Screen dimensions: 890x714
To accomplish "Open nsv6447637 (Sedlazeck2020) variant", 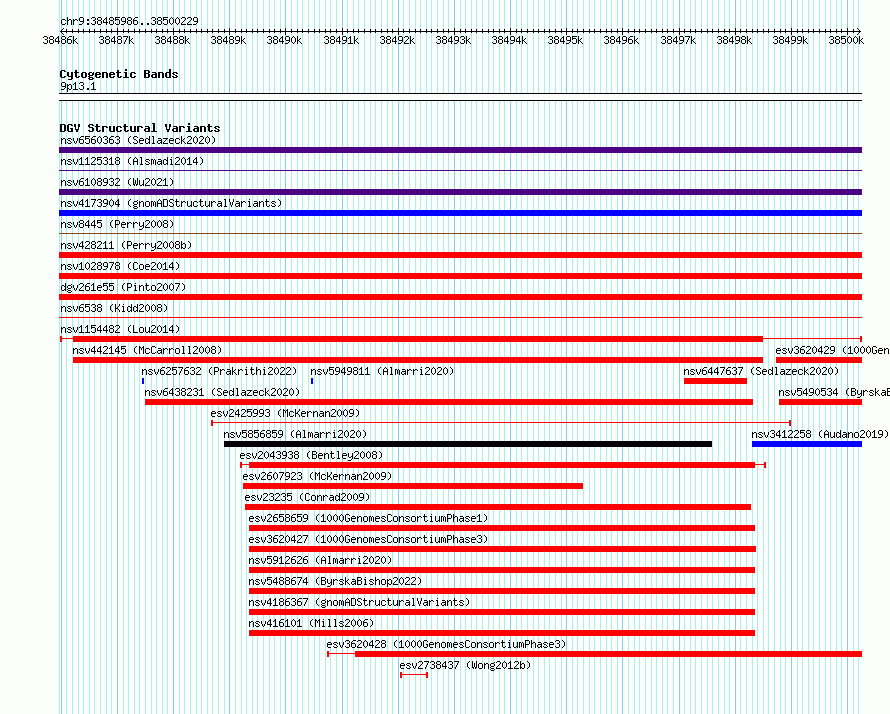I will (761, 371).
